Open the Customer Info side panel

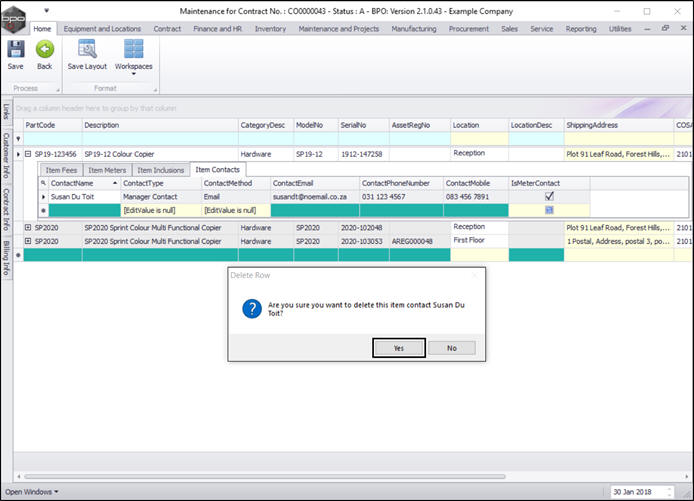6,155
